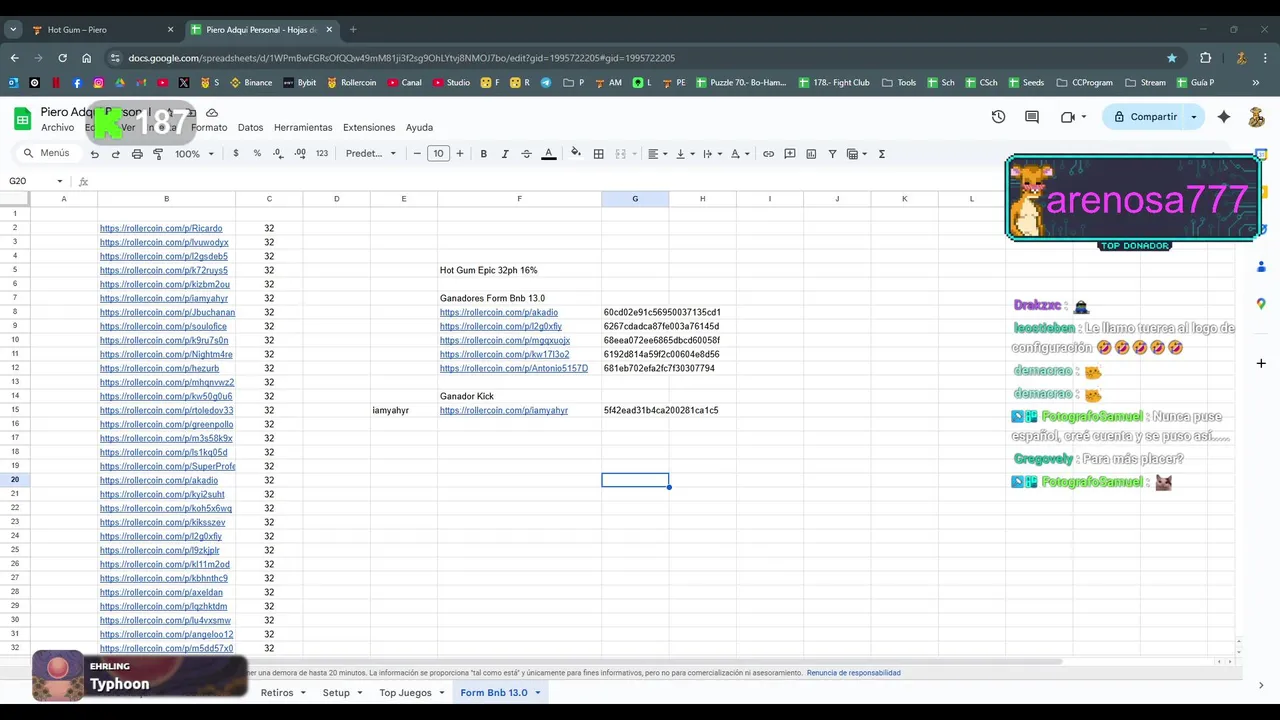The height and width of the screenshot is (720, 1280).
Task: Insert a chart
Action: pos(811,154)
